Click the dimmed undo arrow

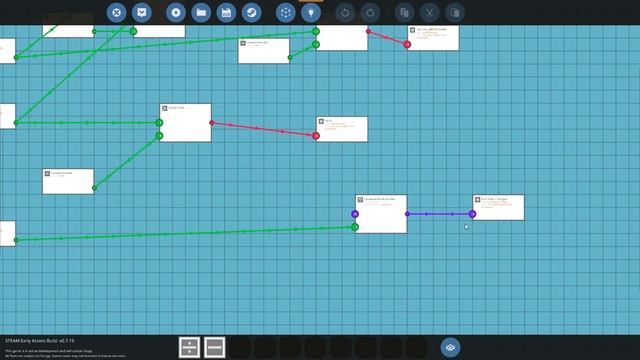click(x=345, y=13)
